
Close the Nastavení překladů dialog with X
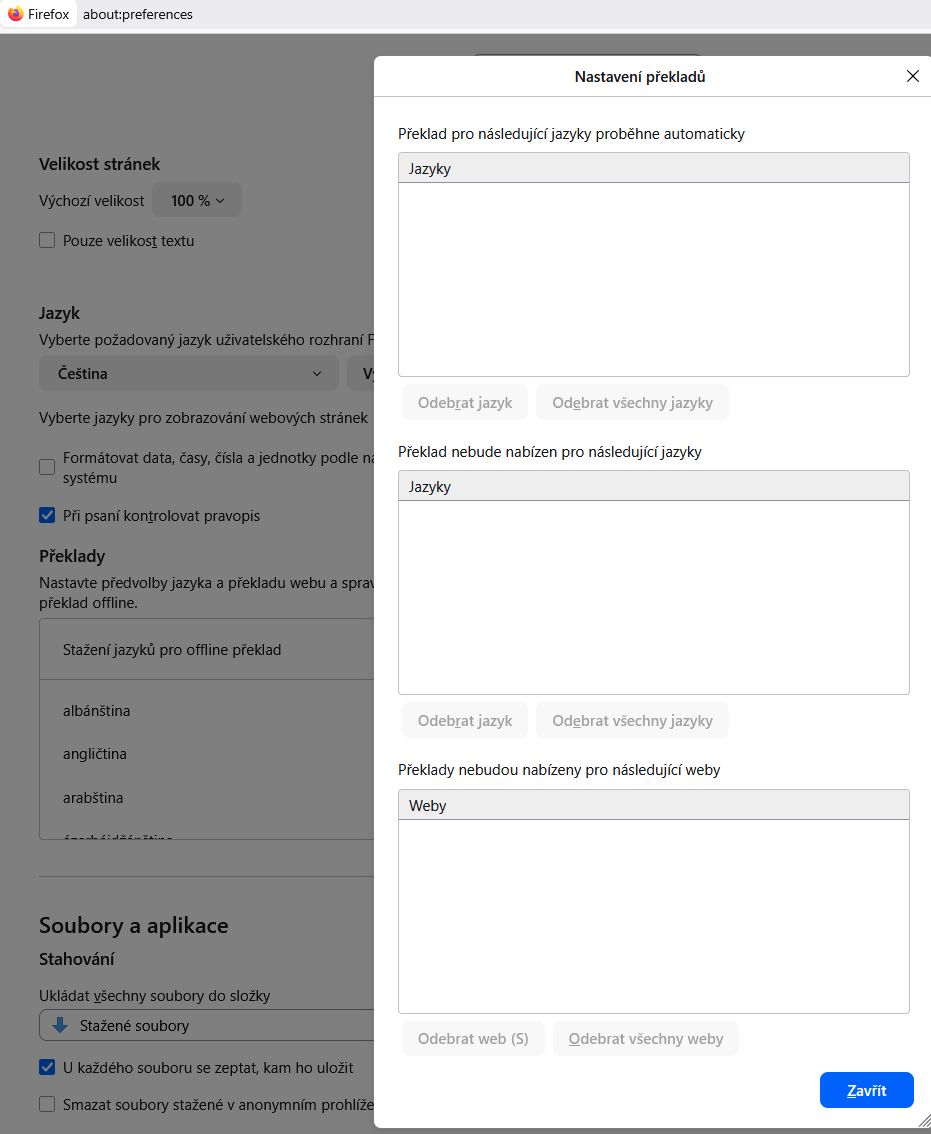[912, 76]
